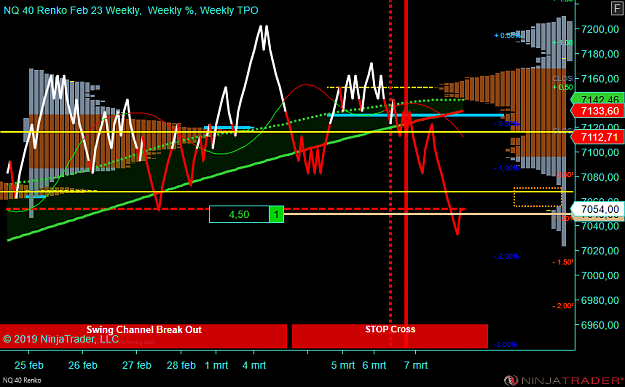Click the F button in the chart corner
The width and height of the screenshot is (625, 387).
617,8
